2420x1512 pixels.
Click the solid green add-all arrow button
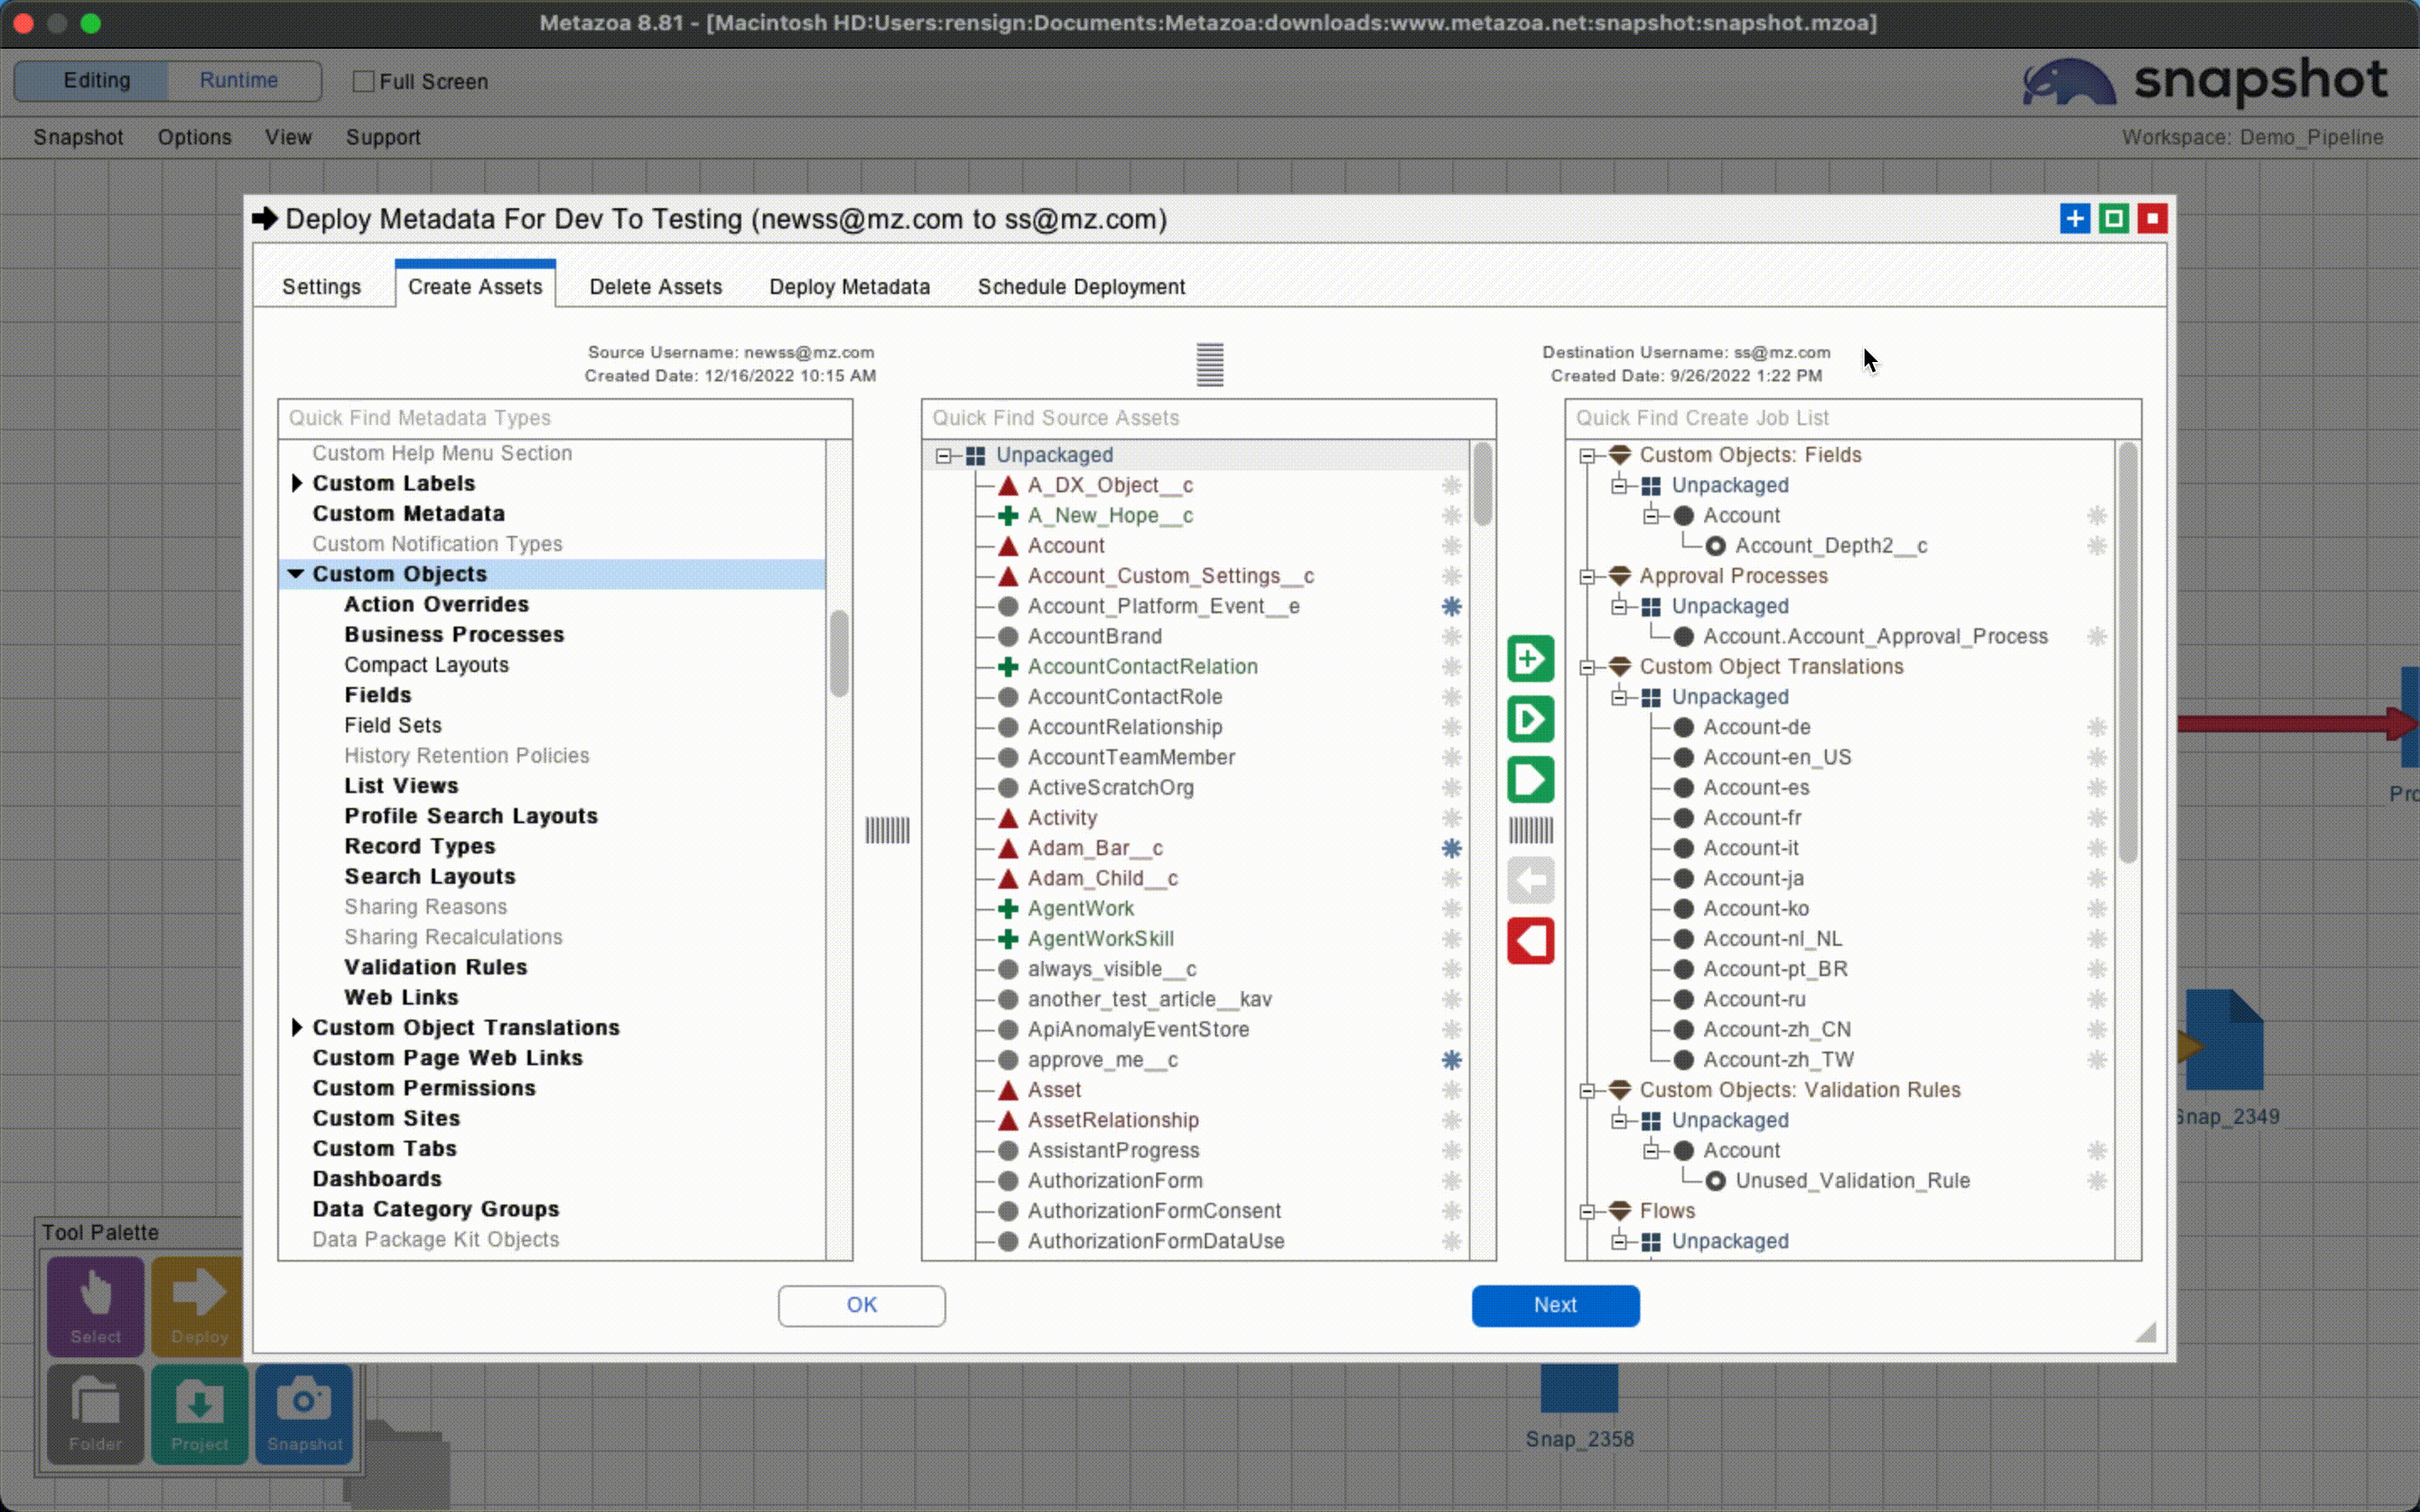coord(1530,780)
